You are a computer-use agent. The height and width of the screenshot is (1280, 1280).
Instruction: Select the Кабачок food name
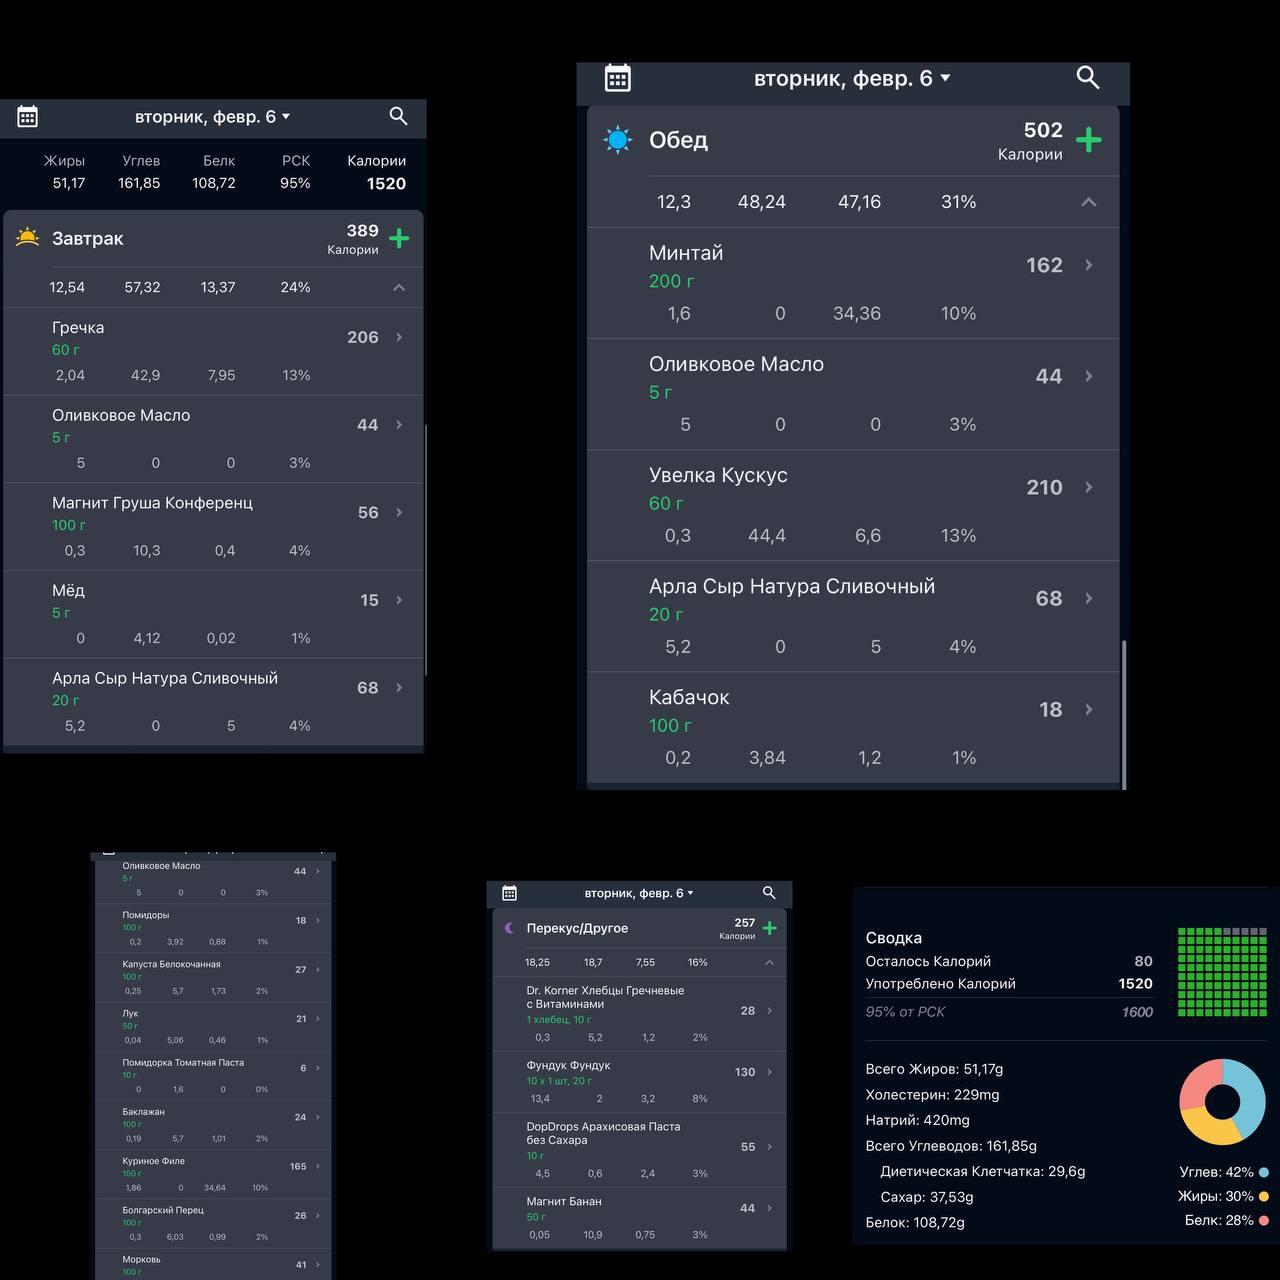coord(689,697)
